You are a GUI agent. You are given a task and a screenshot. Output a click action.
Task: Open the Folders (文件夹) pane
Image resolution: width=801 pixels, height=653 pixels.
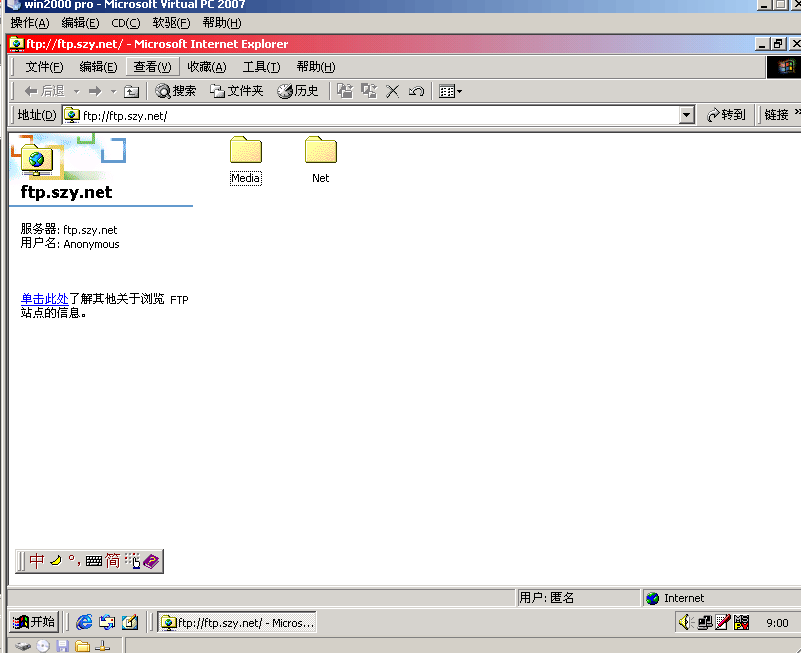coord(236,91)
